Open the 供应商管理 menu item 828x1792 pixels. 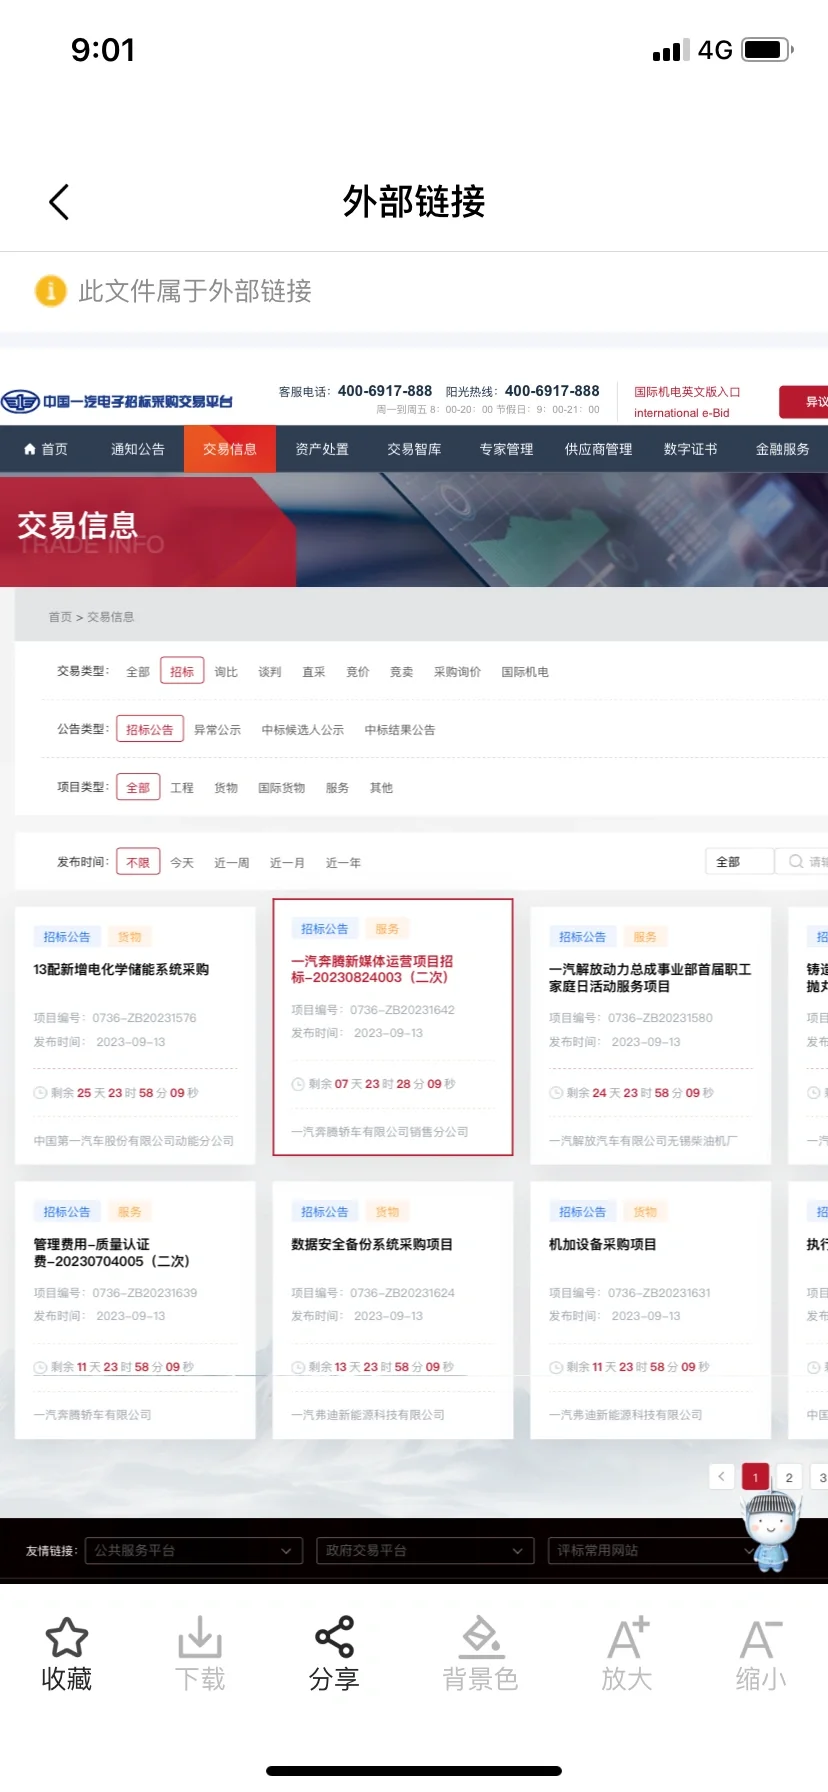coord(598,449)
